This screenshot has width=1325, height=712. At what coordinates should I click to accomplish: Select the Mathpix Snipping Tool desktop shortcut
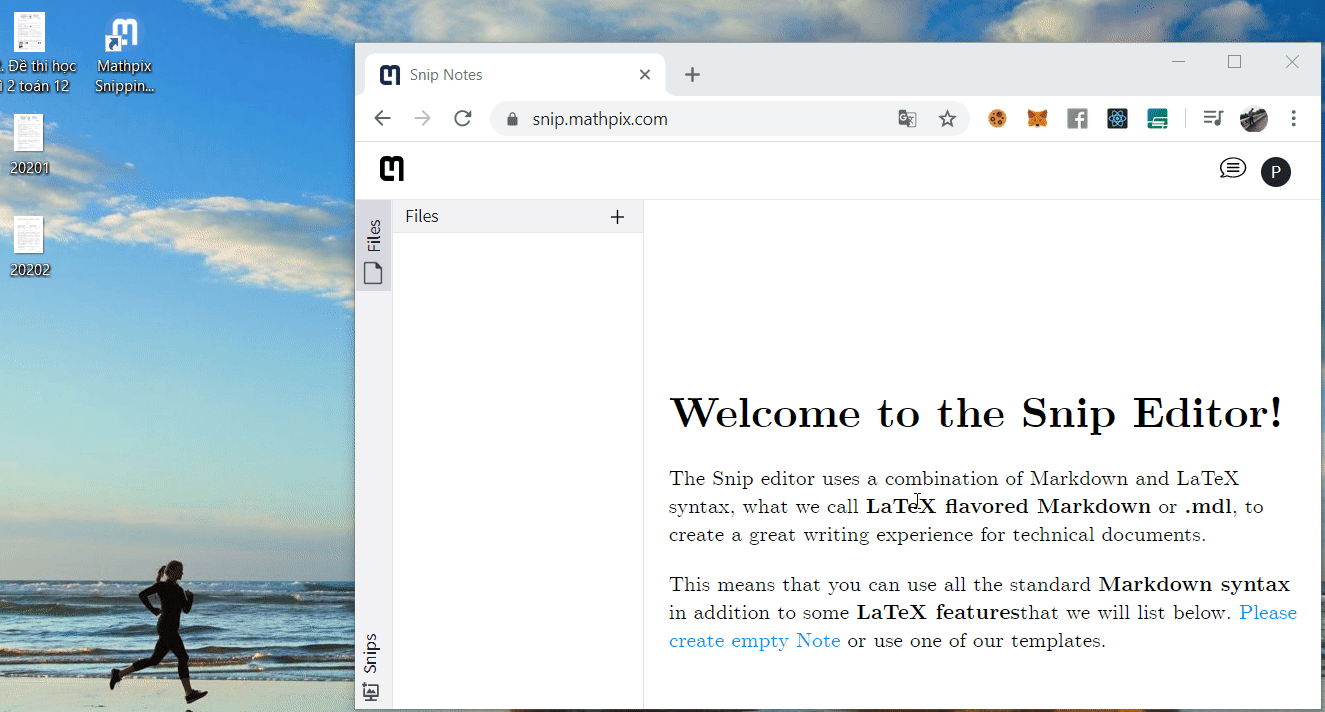coord(125,55)
